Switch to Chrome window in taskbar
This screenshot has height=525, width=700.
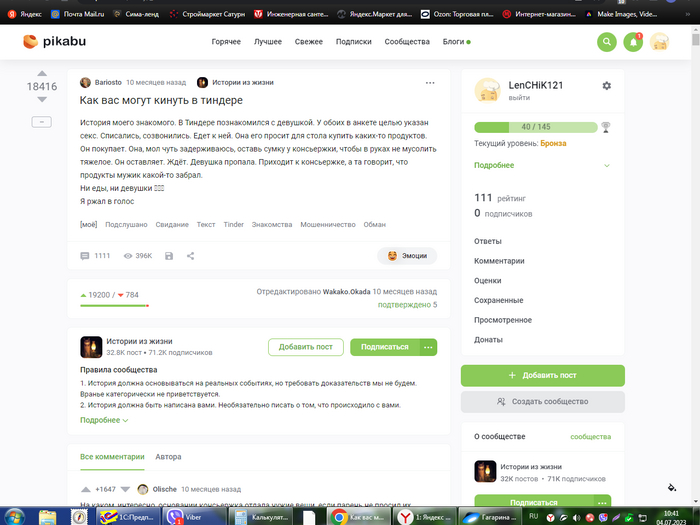(x=359, y=517)
